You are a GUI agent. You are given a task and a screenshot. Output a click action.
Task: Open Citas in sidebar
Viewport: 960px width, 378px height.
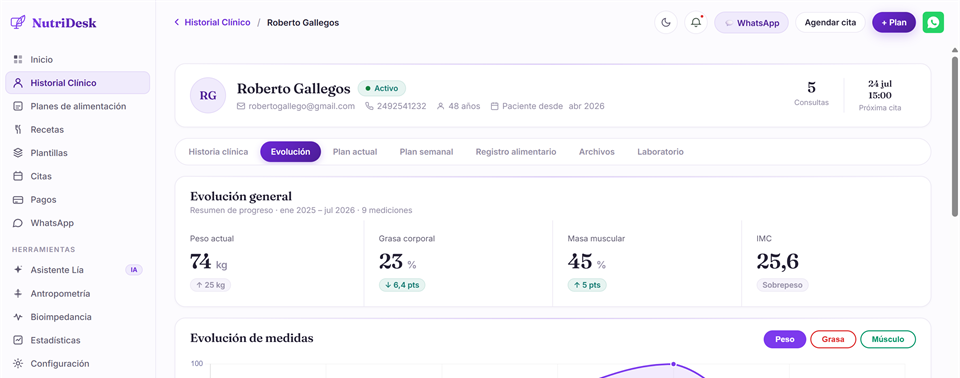[77, 176]
